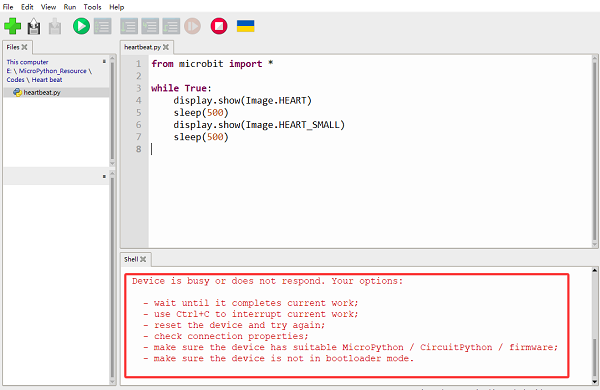This screenshot has height=390, width=600.
Task: Stop the backend with red stop button
Action: (219, 26)
